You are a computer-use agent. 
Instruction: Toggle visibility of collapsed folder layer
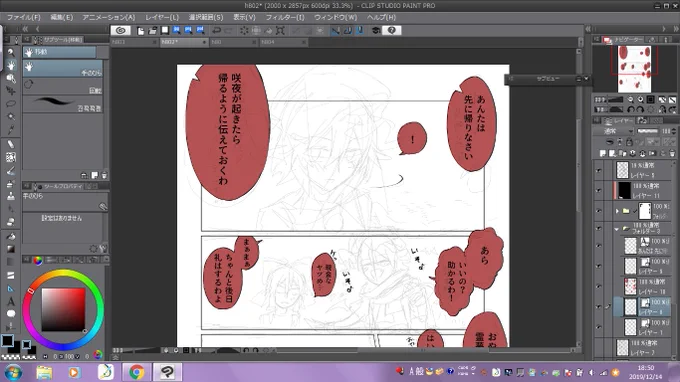599,211
